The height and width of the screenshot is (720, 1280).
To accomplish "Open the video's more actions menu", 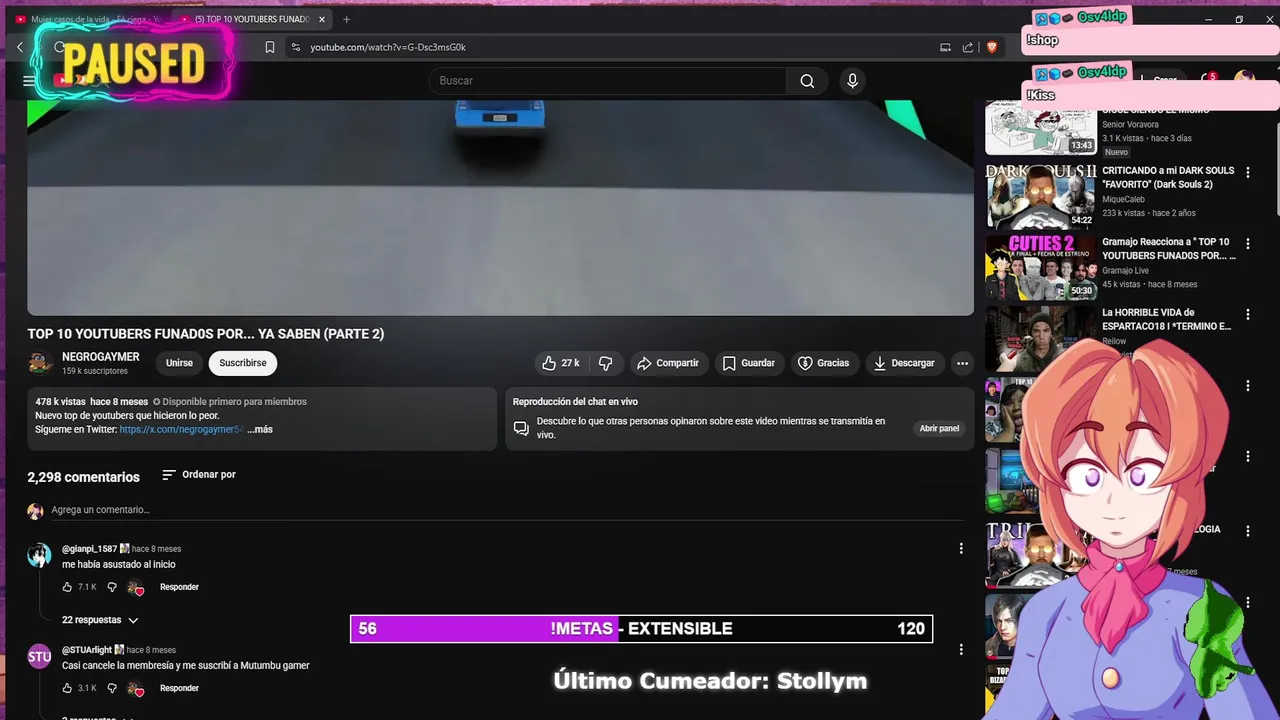I will point(962,363).
